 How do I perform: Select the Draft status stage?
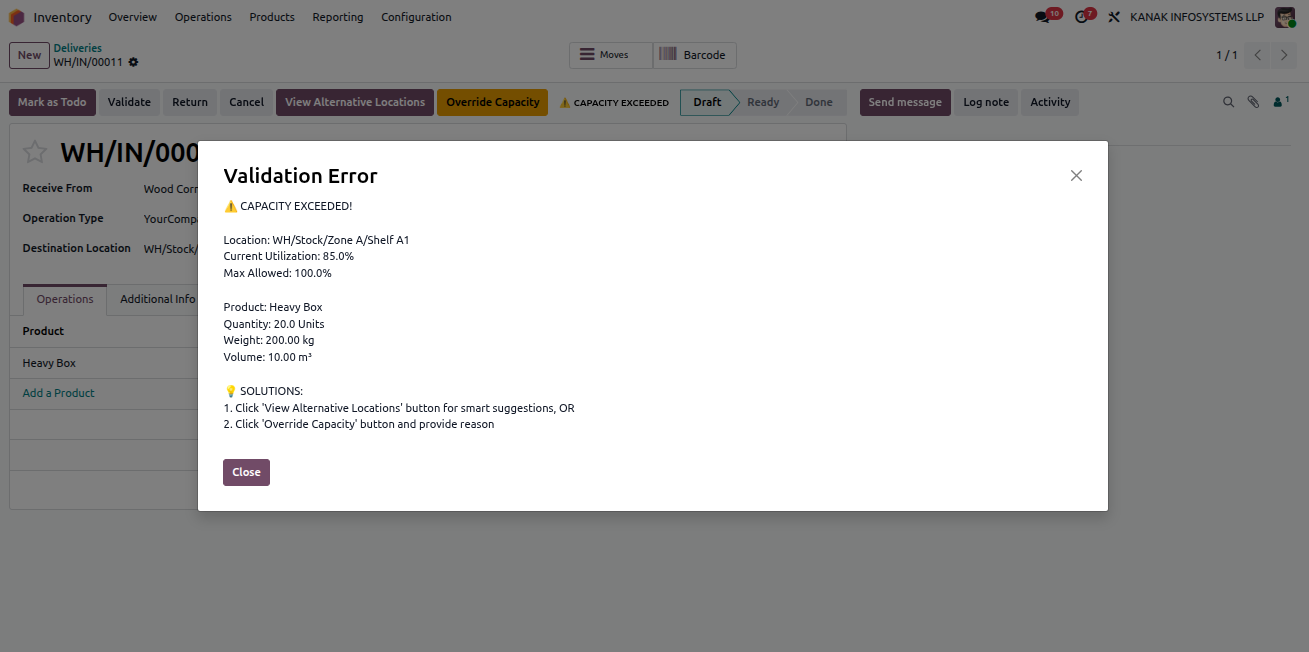tap(707, 102)
